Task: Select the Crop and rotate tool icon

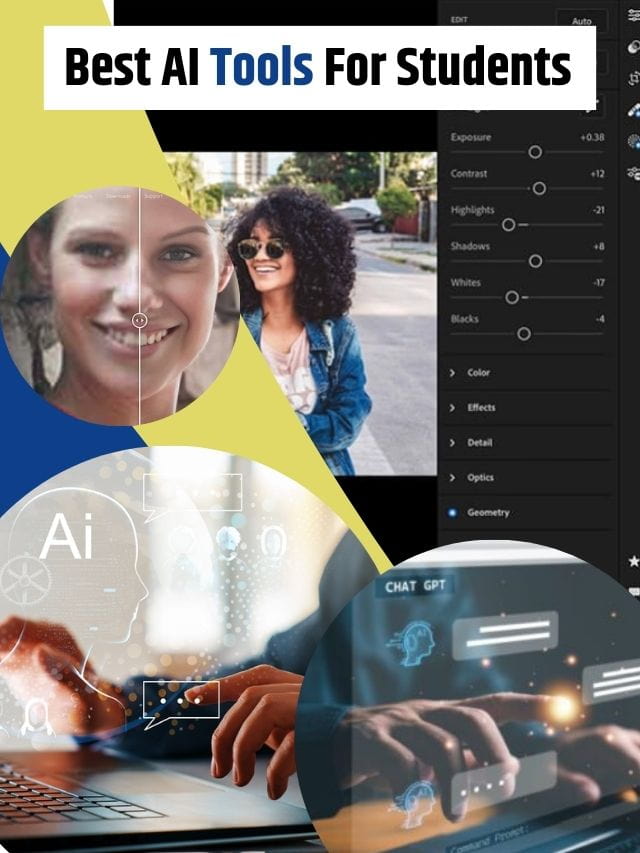Action: coord(633,79)
